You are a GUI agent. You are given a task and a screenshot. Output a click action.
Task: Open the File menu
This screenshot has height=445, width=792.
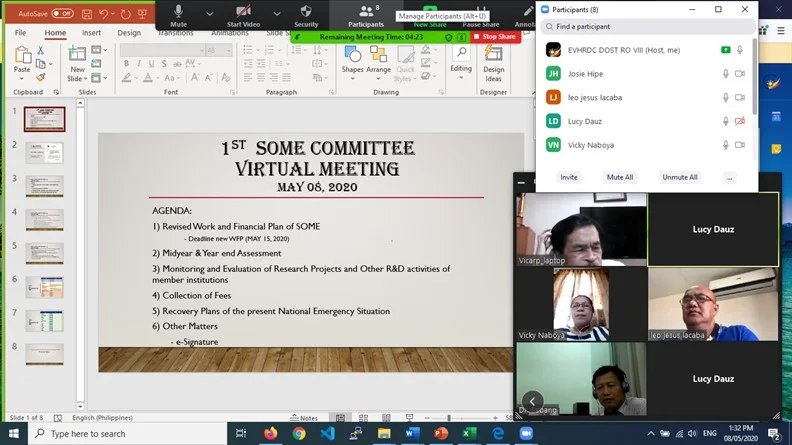(x=21, y=33)
